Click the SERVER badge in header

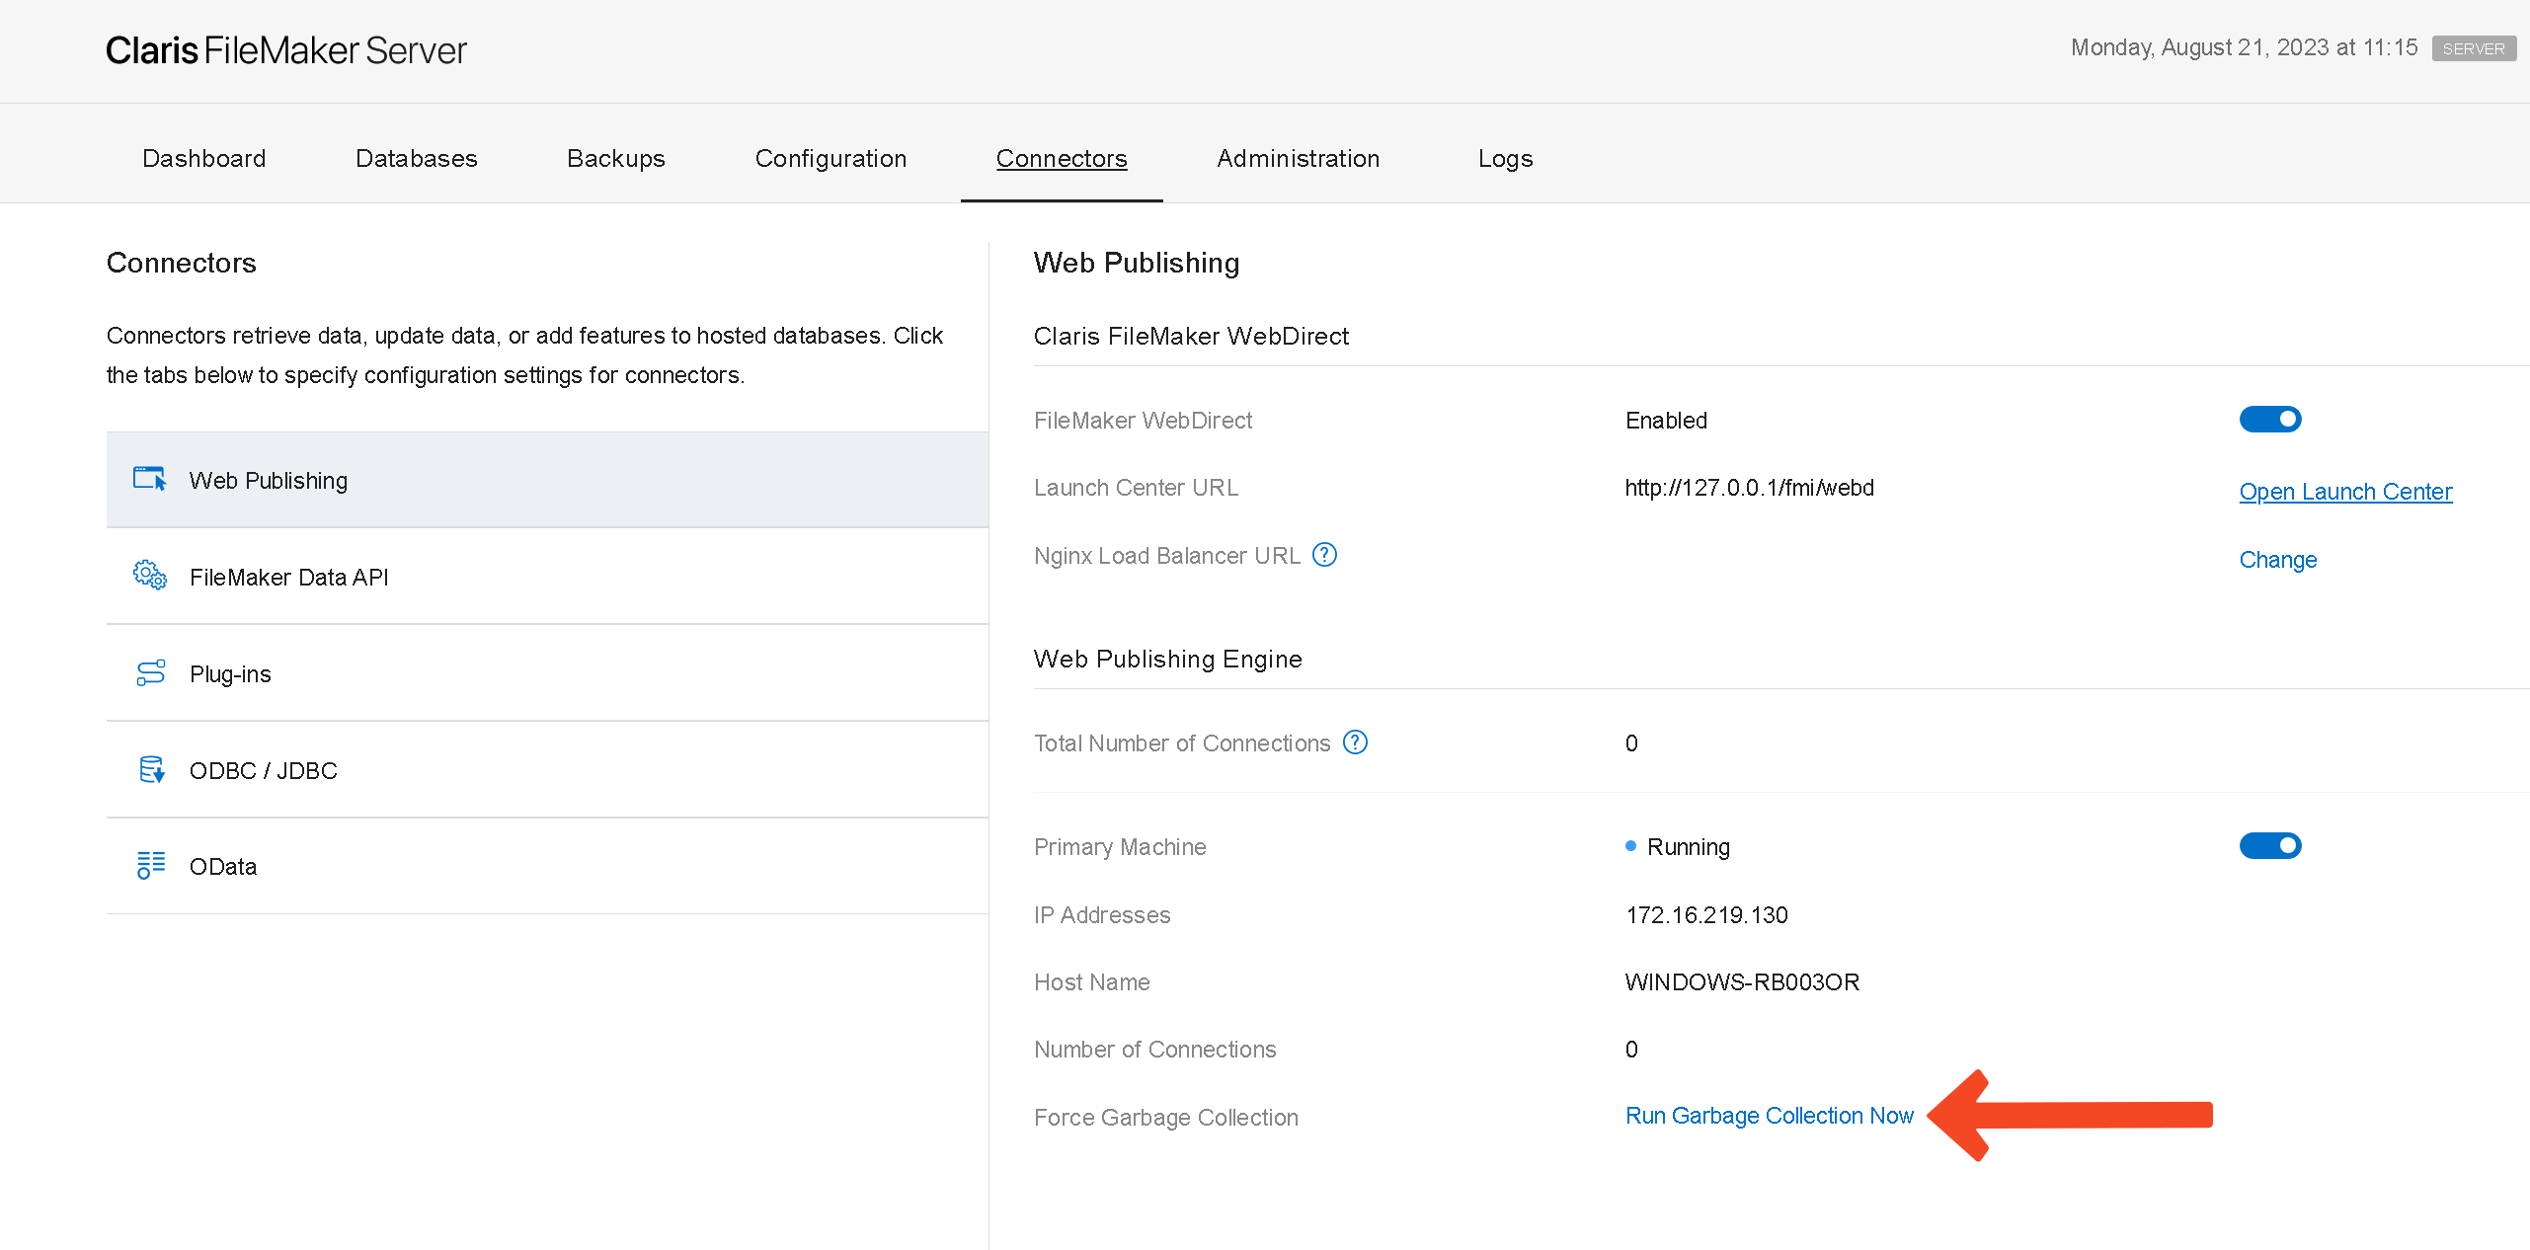pyautogui.click(x=2473, y=48)
